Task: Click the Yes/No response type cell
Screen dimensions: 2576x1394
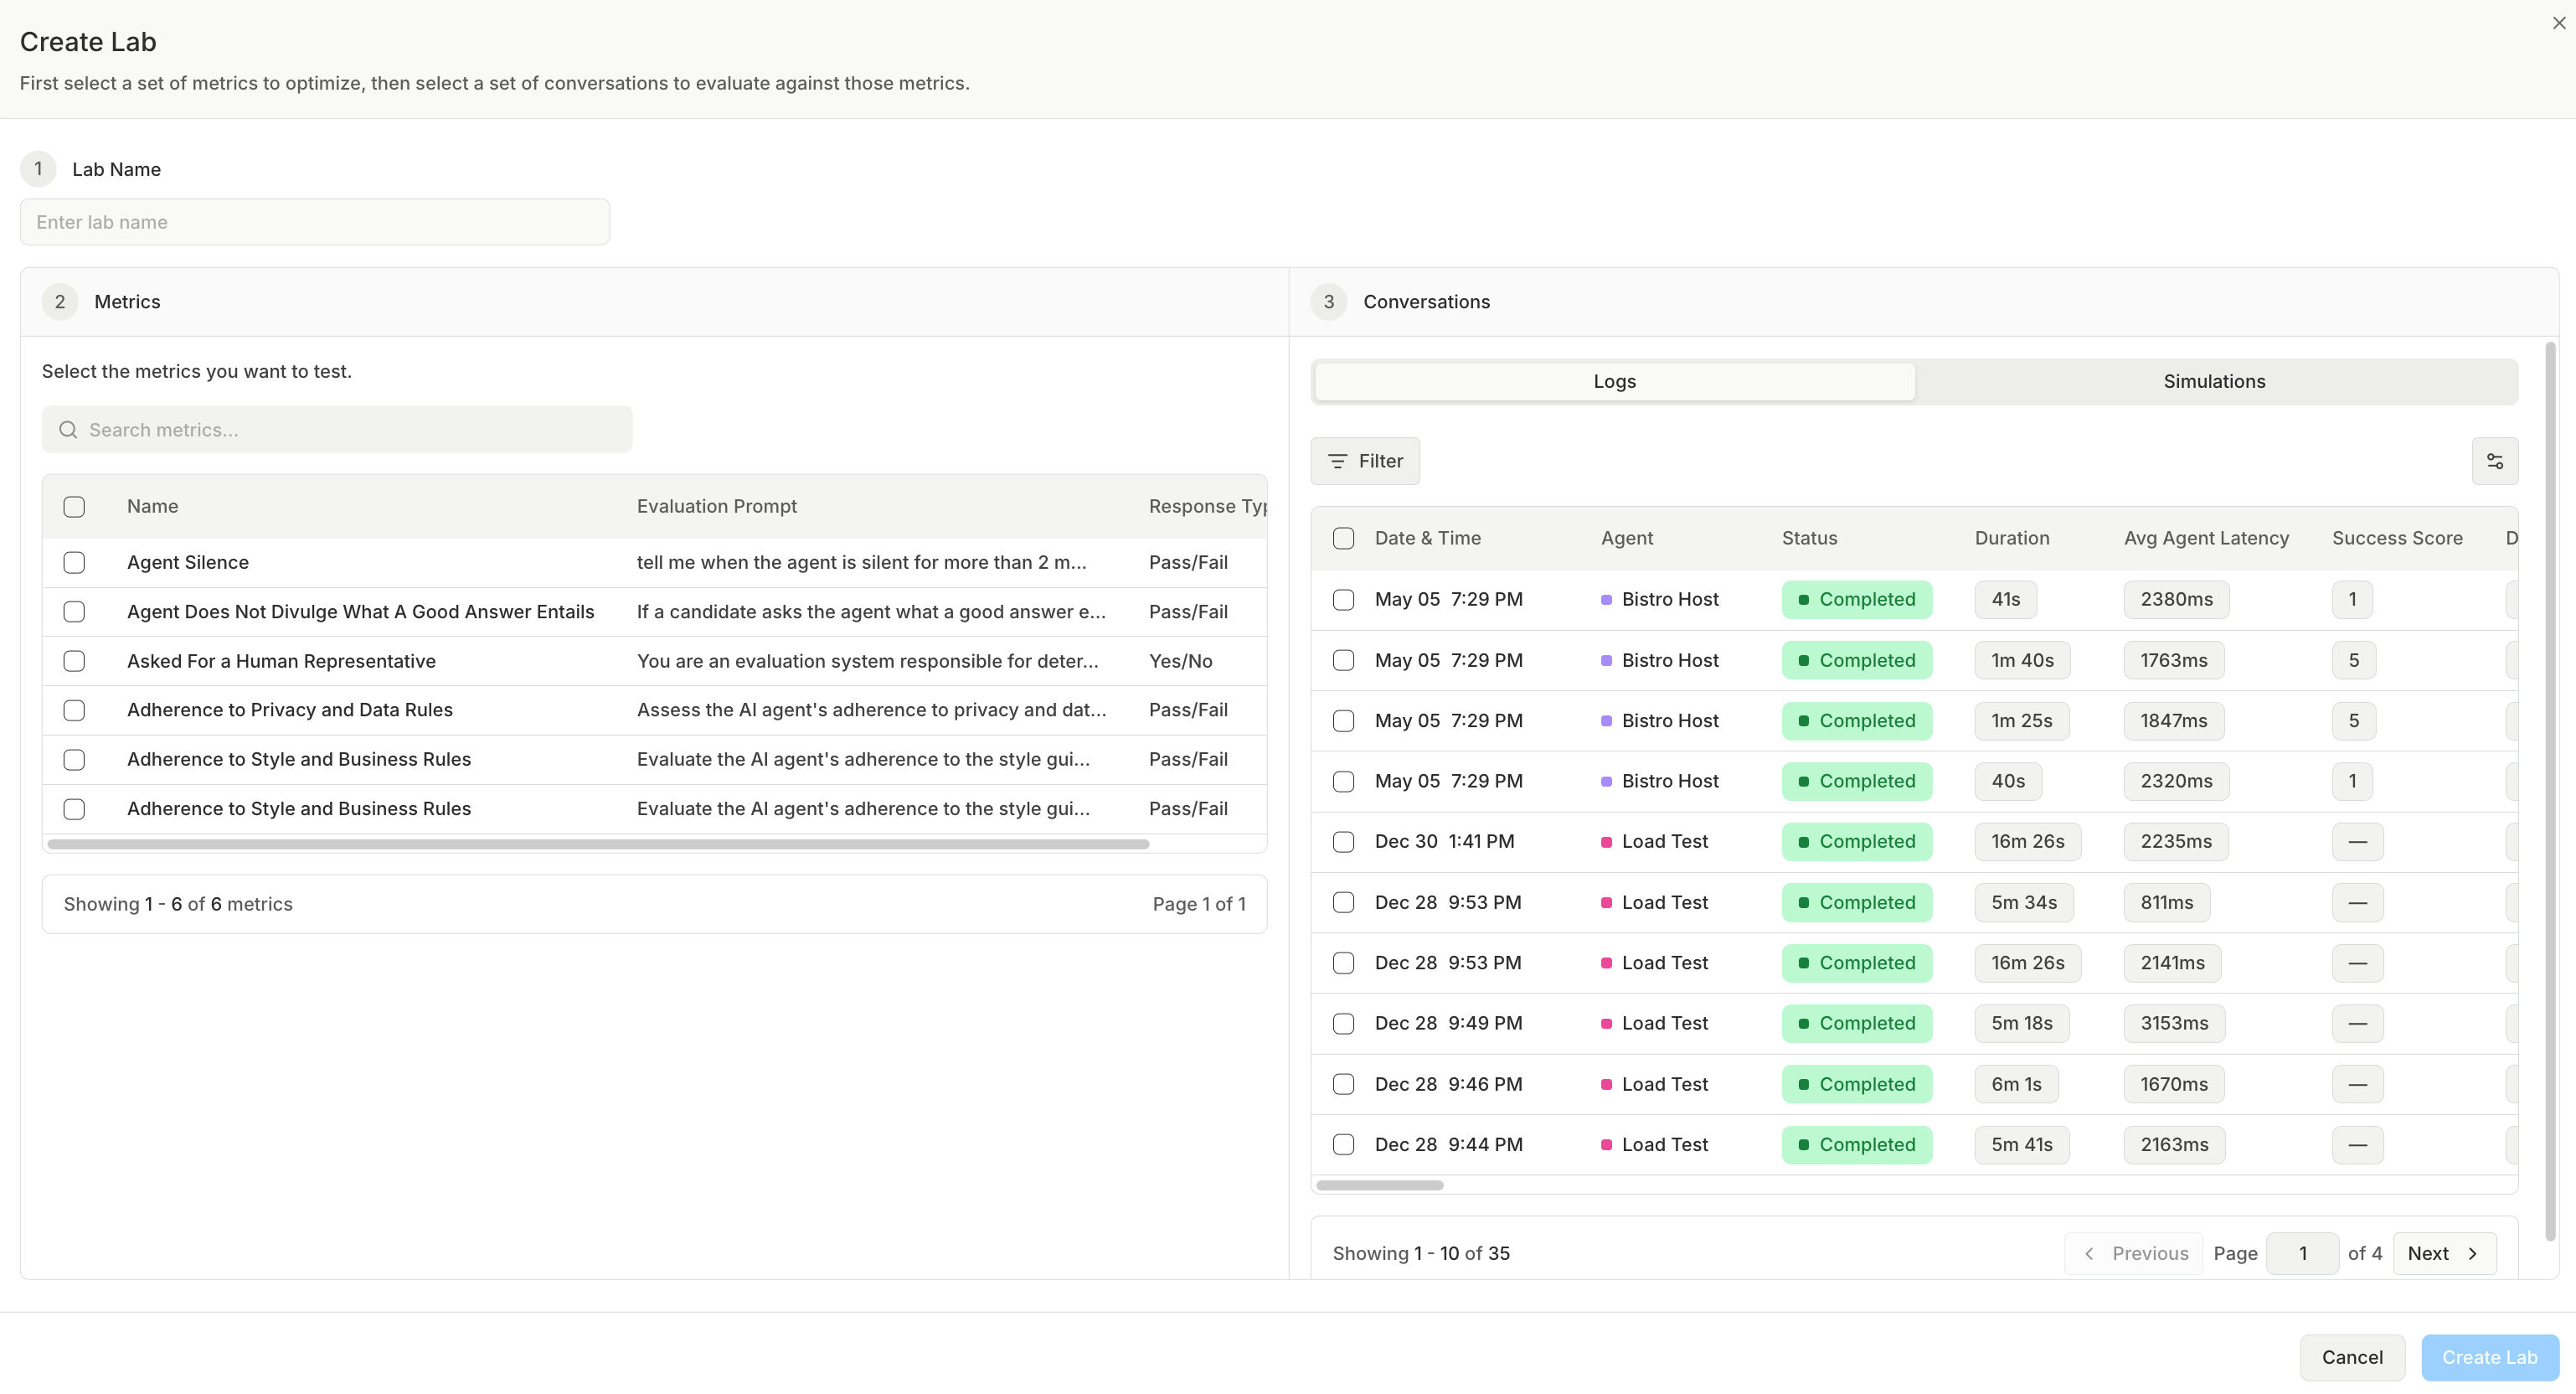Action: click(1180, 661)
